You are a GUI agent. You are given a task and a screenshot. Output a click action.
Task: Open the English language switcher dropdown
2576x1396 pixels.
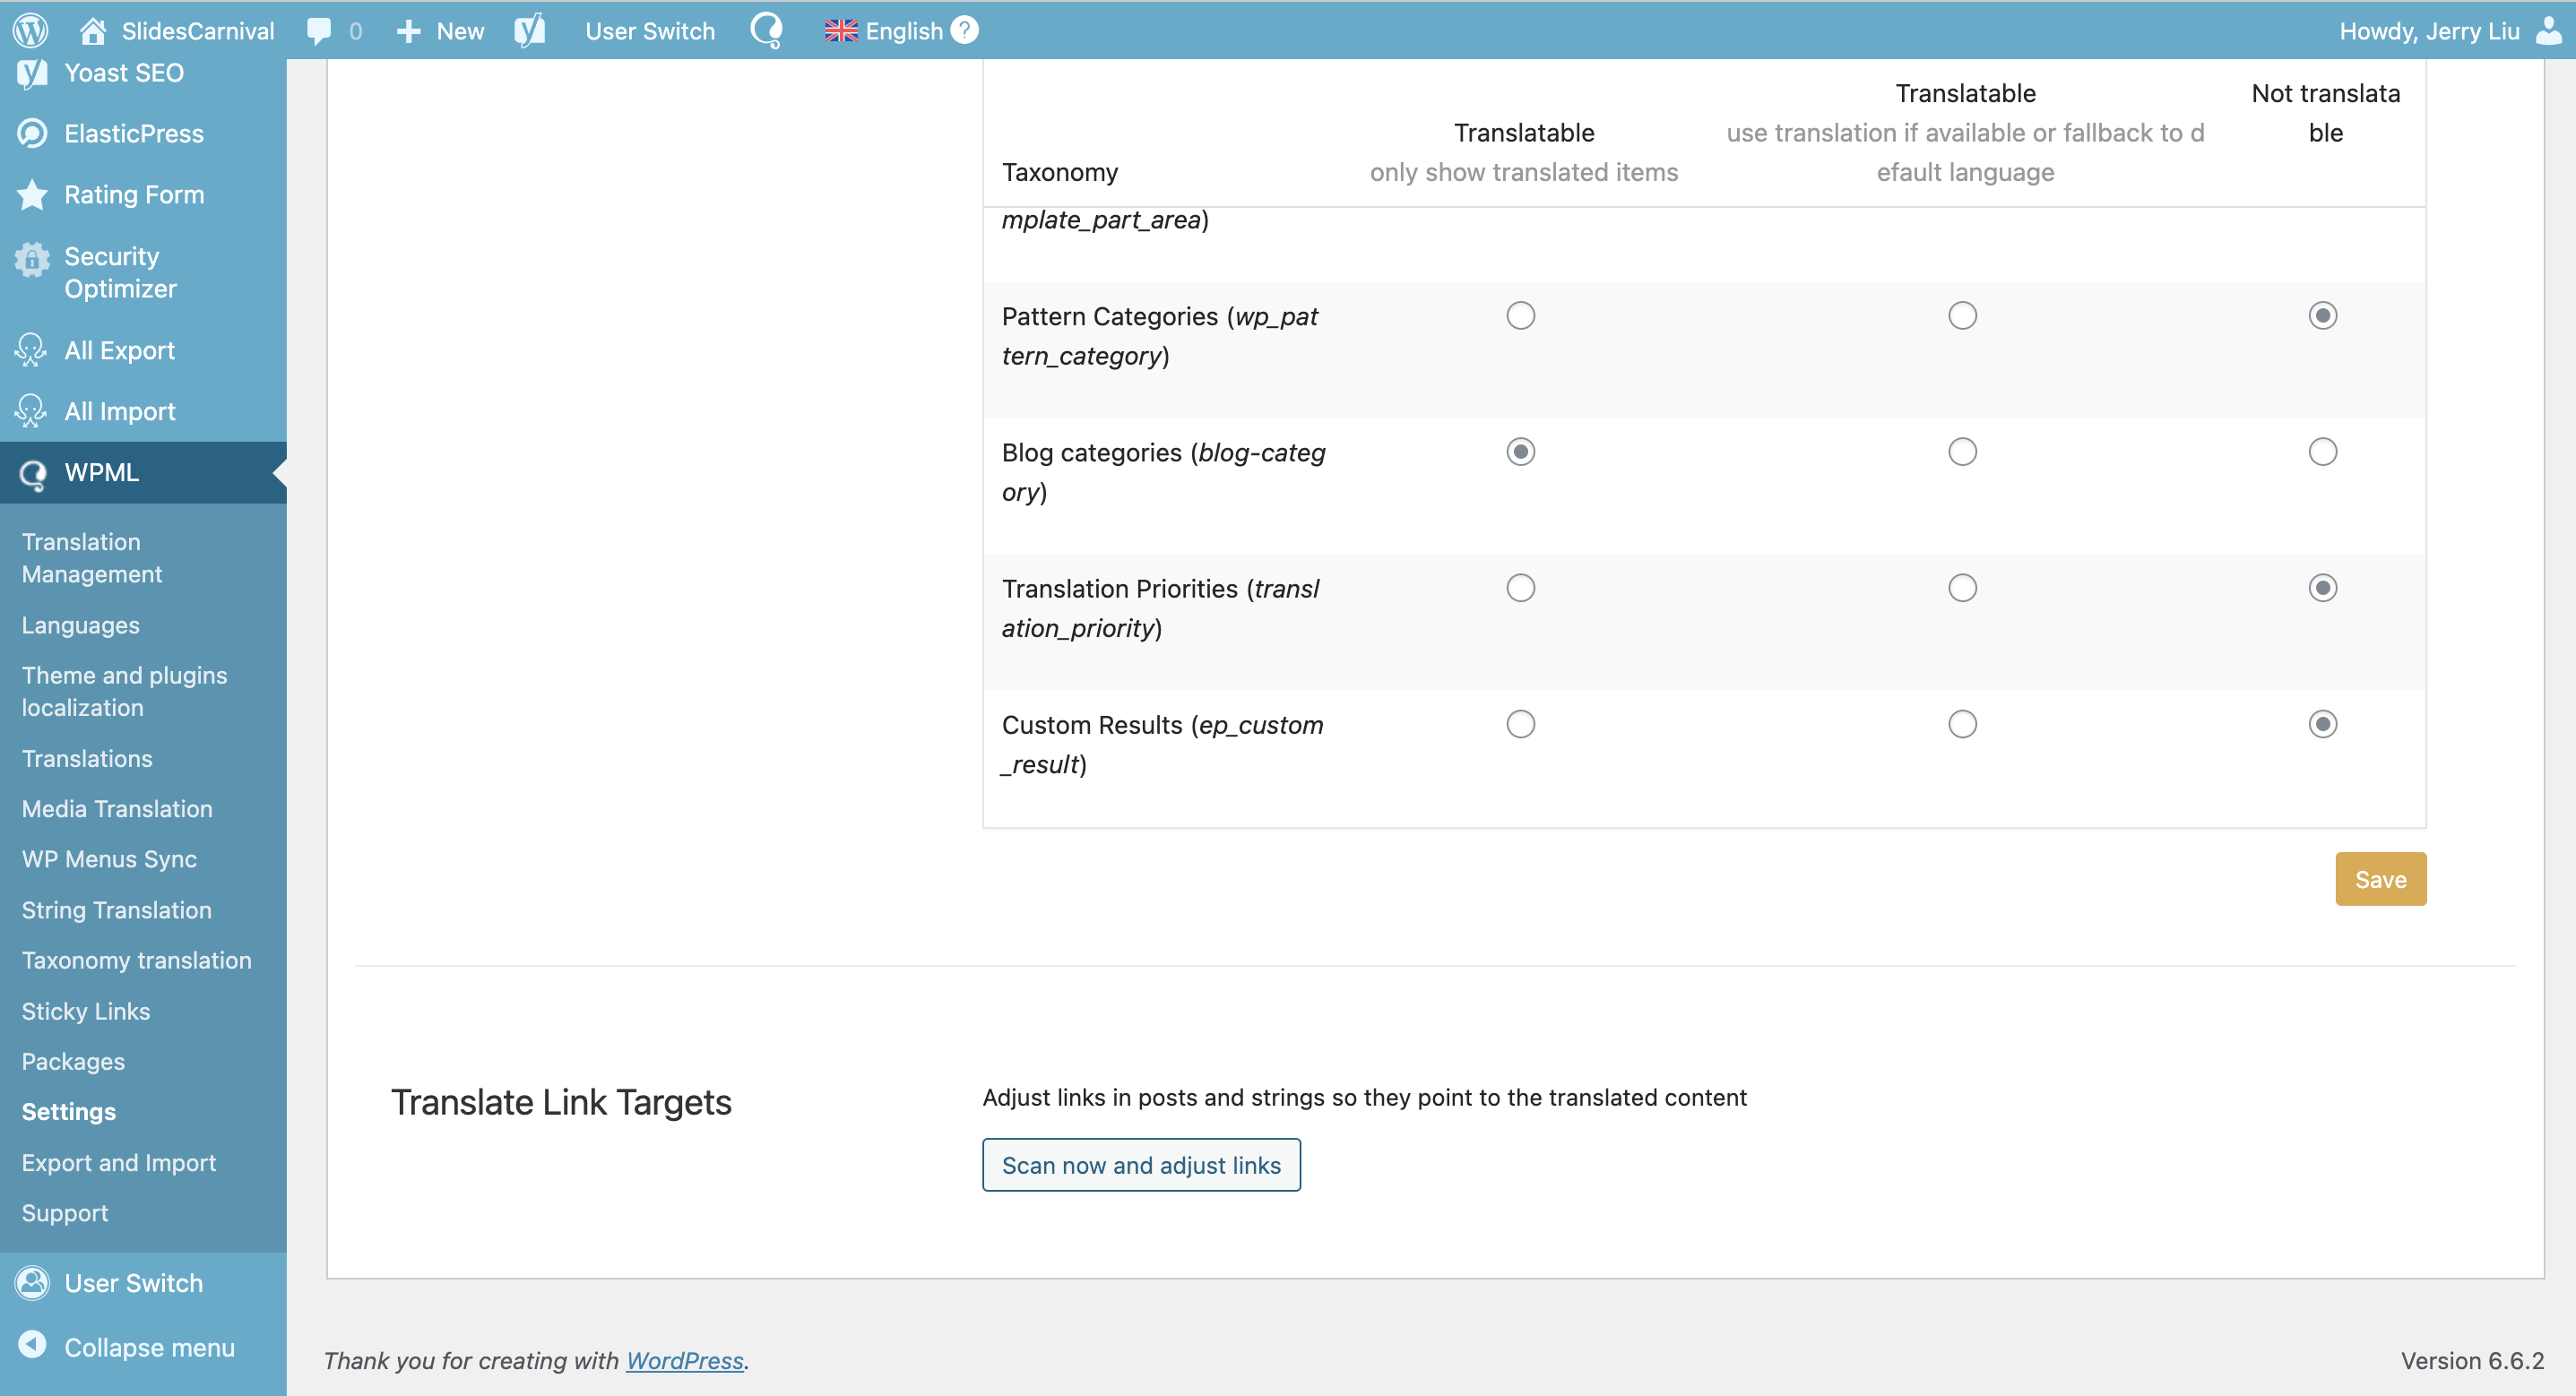click(884, 31)
